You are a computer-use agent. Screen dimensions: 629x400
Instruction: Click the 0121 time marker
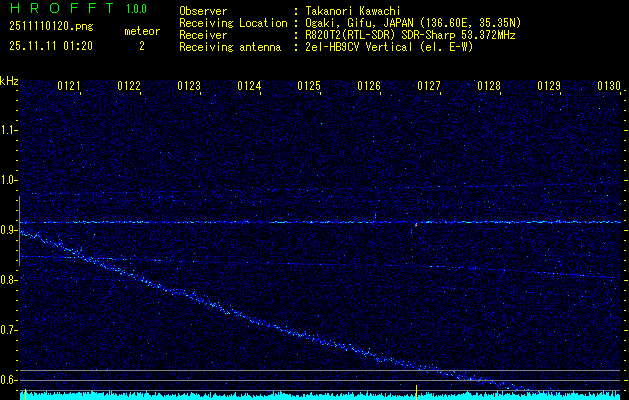click(x=69, y=87)
